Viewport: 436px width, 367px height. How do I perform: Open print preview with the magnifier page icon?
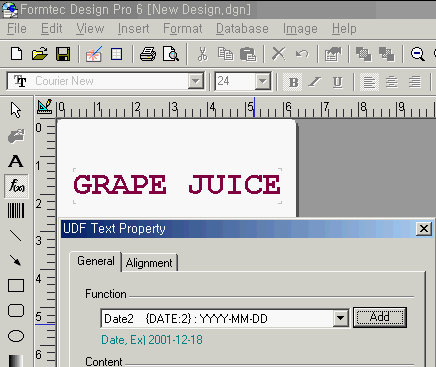(171, 54)
